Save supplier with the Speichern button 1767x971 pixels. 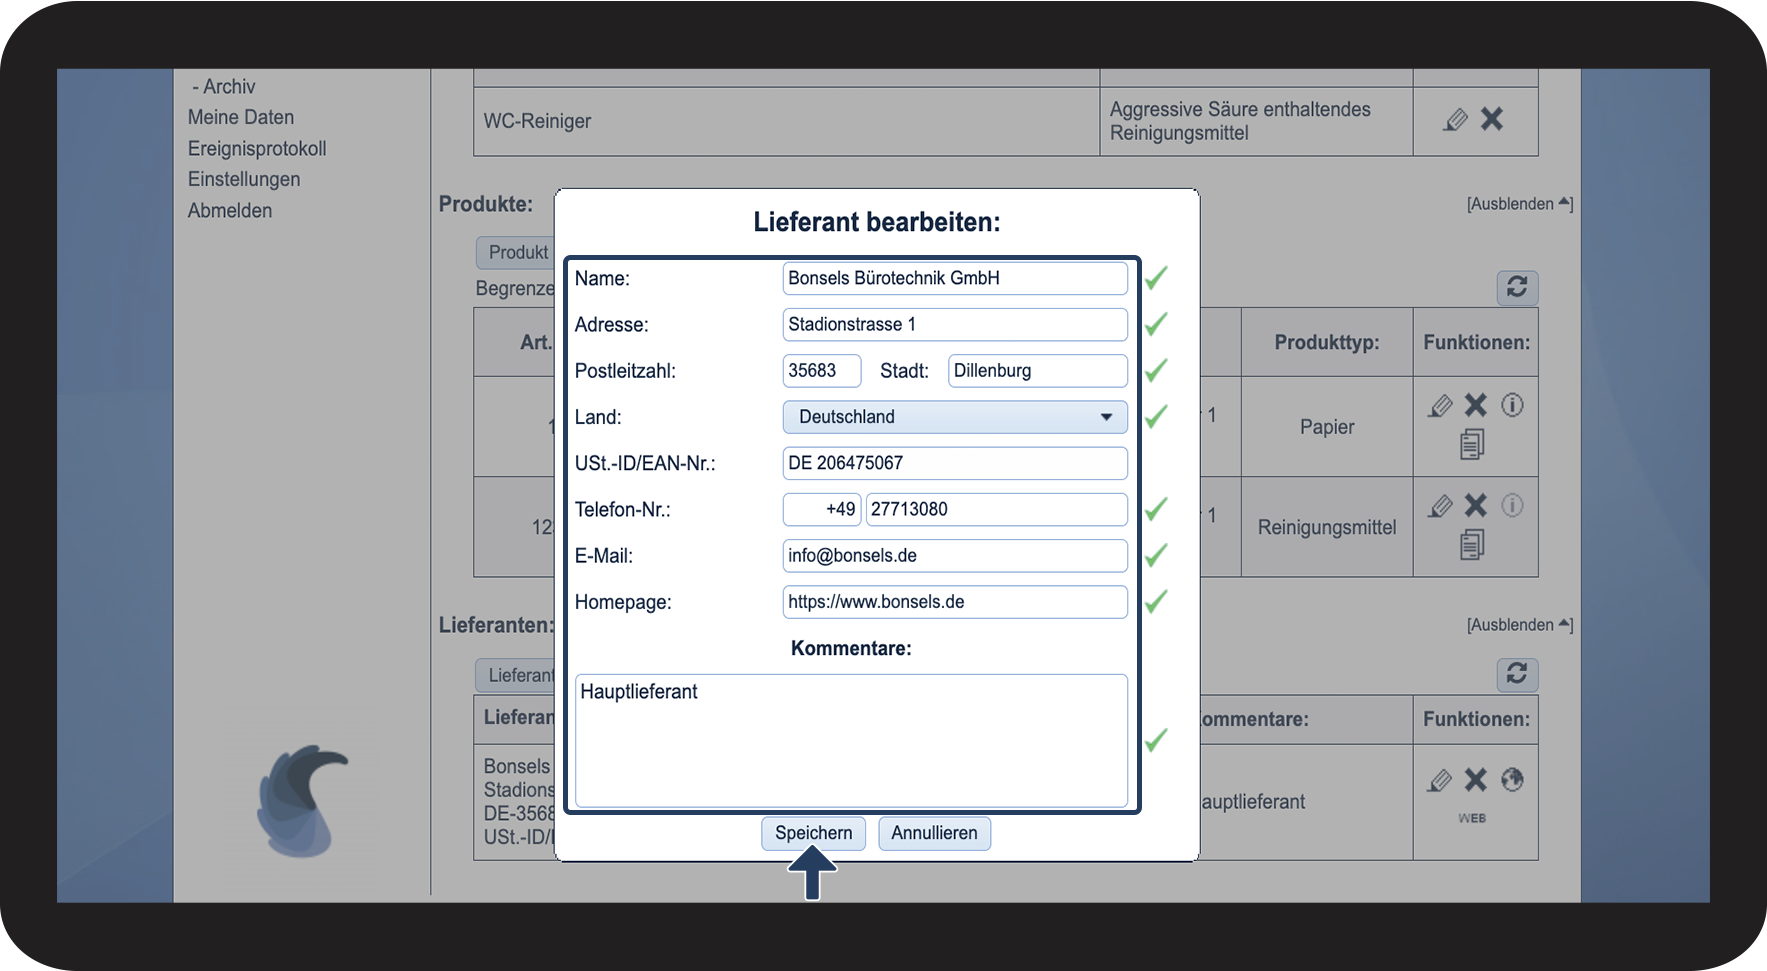click(x=813, y=833)
